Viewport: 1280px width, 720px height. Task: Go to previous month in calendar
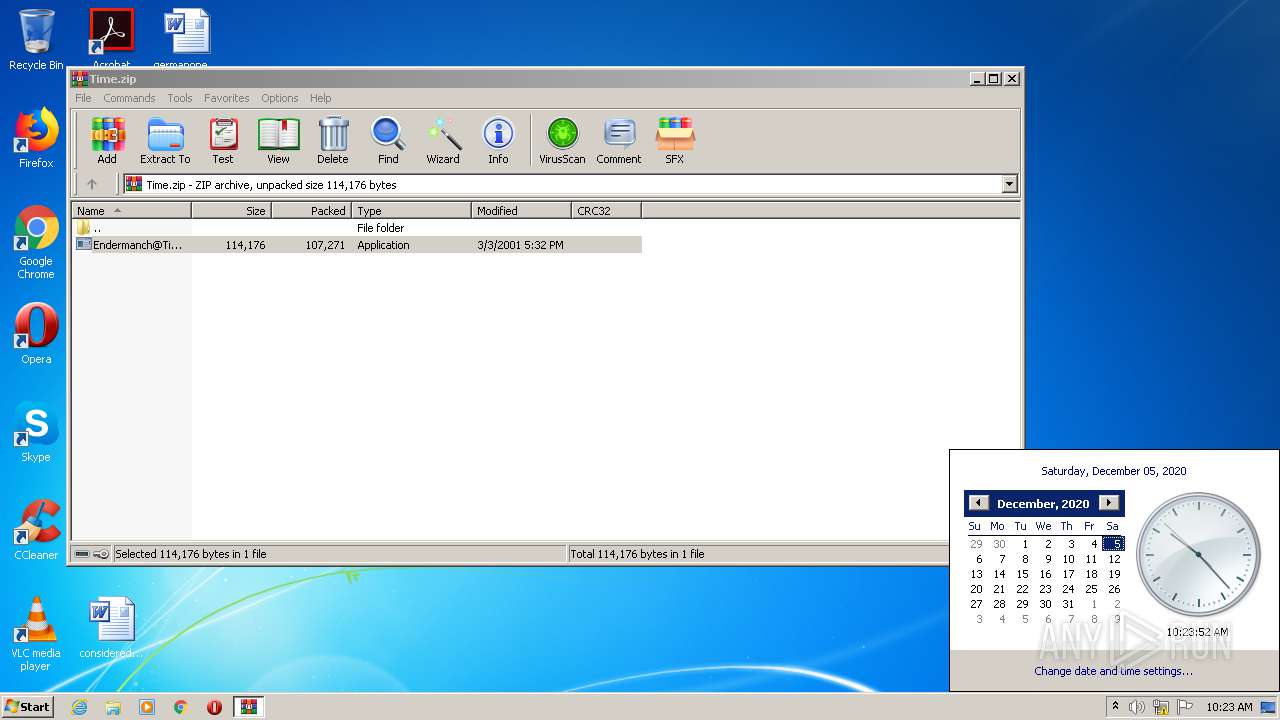pos(979,503)
